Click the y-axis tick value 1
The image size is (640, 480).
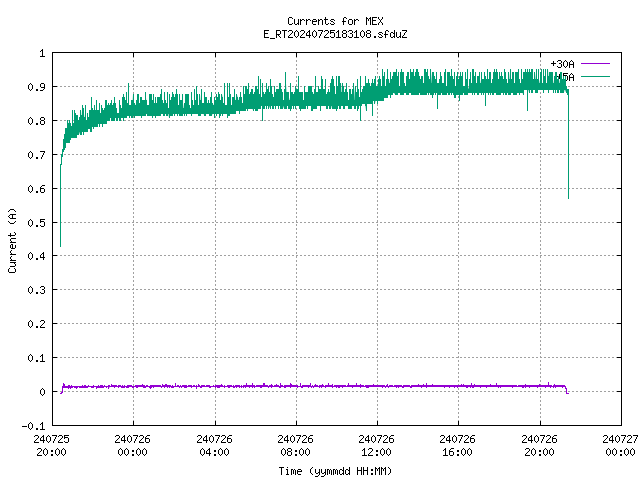click(x=42, y=53)
